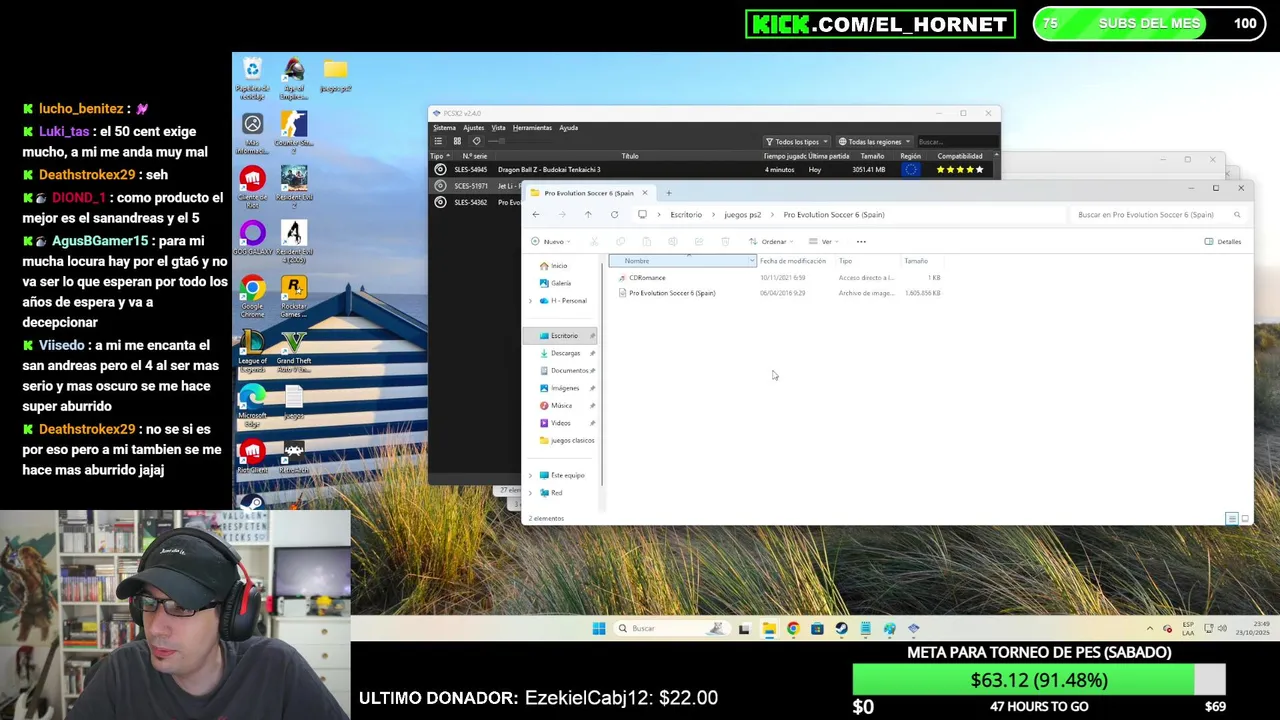Open the Ver dropdown in Explorer
The height and width of the screenshot is (720, 1280).
(x=823, y=241)
